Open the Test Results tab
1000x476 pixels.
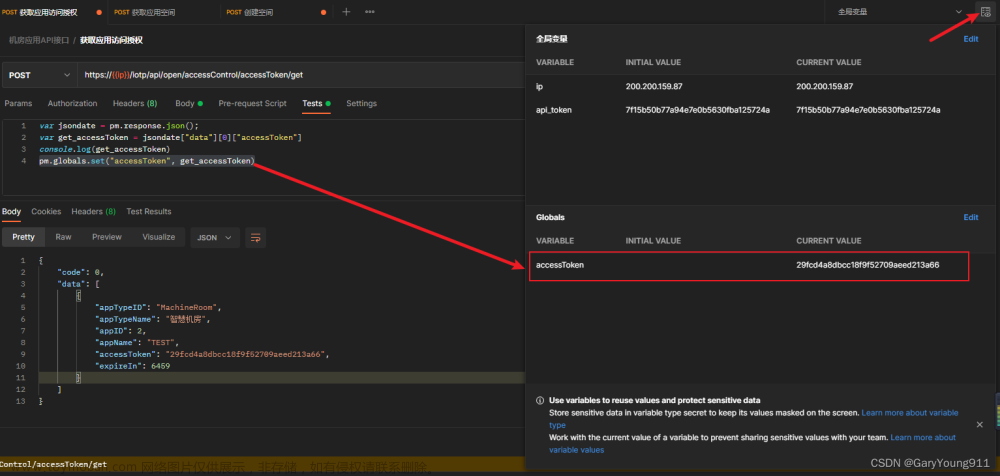pos(149,211)
